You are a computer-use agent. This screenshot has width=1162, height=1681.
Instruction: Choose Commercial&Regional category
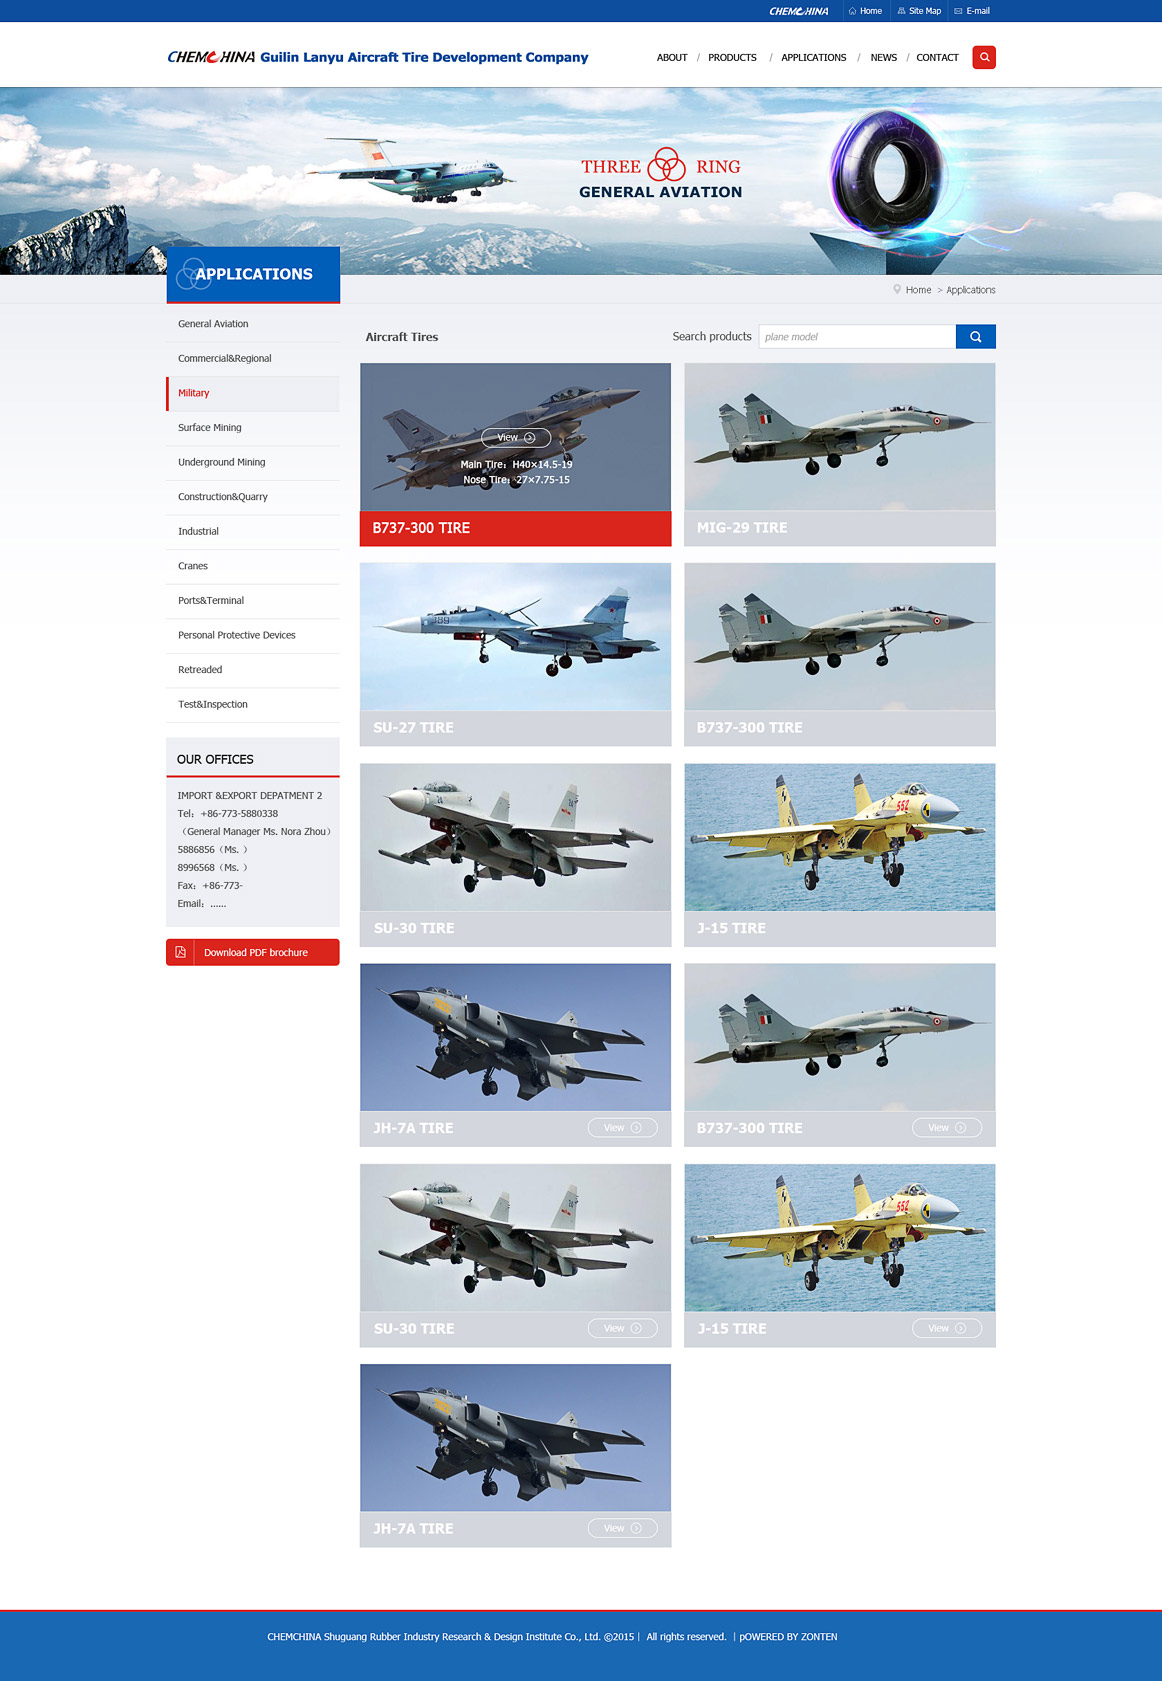[x=253, y=359]
